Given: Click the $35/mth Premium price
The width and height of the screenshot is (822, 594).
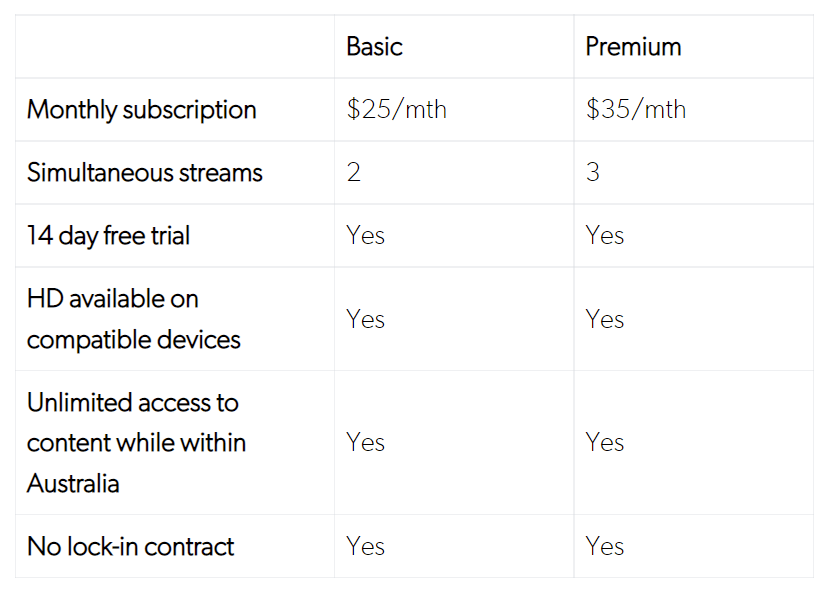Looking at the screenshot, I should coord(636,110).
